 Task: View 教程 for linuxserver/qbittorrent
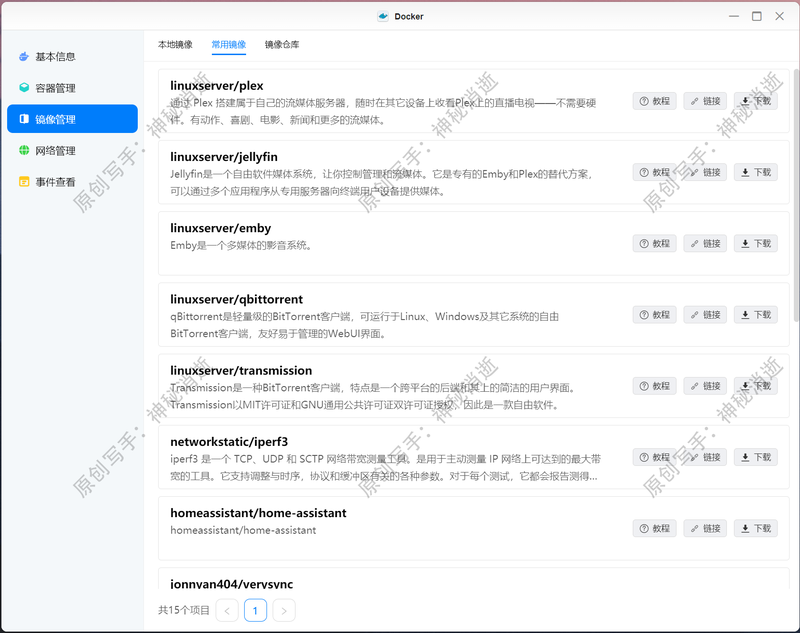655,315
